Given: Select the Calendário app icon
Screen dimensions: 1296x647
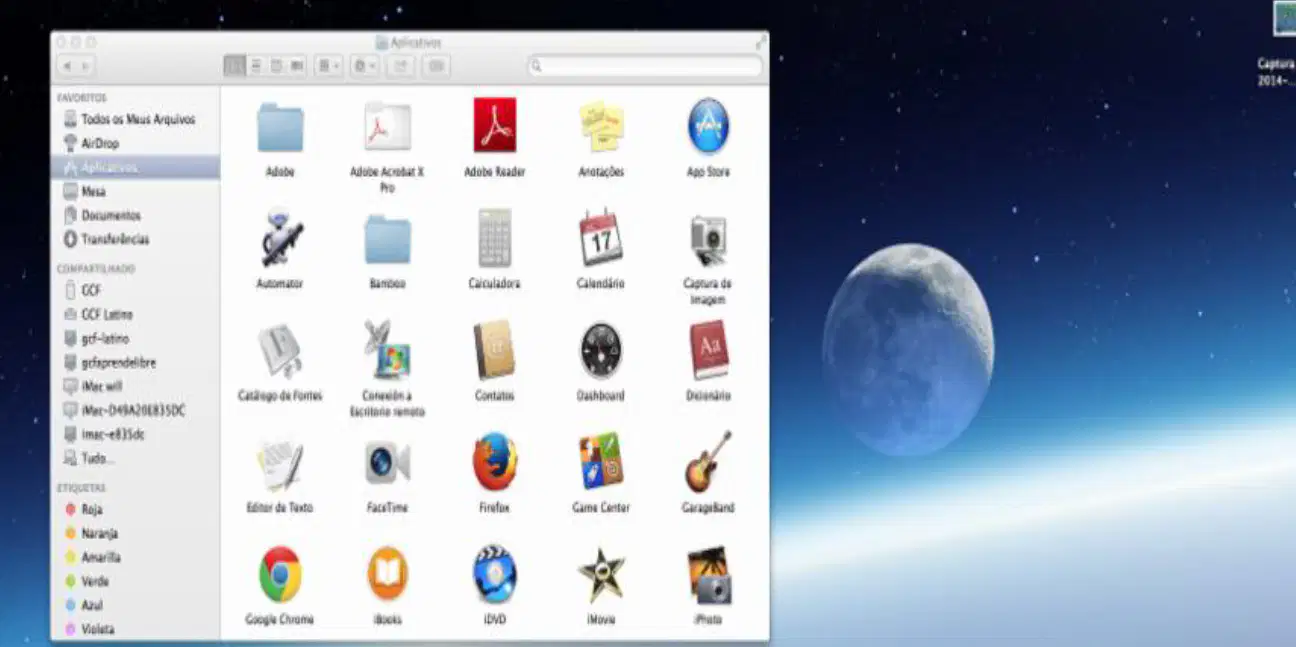Looking at the screenshot, I should pos(601,238).
